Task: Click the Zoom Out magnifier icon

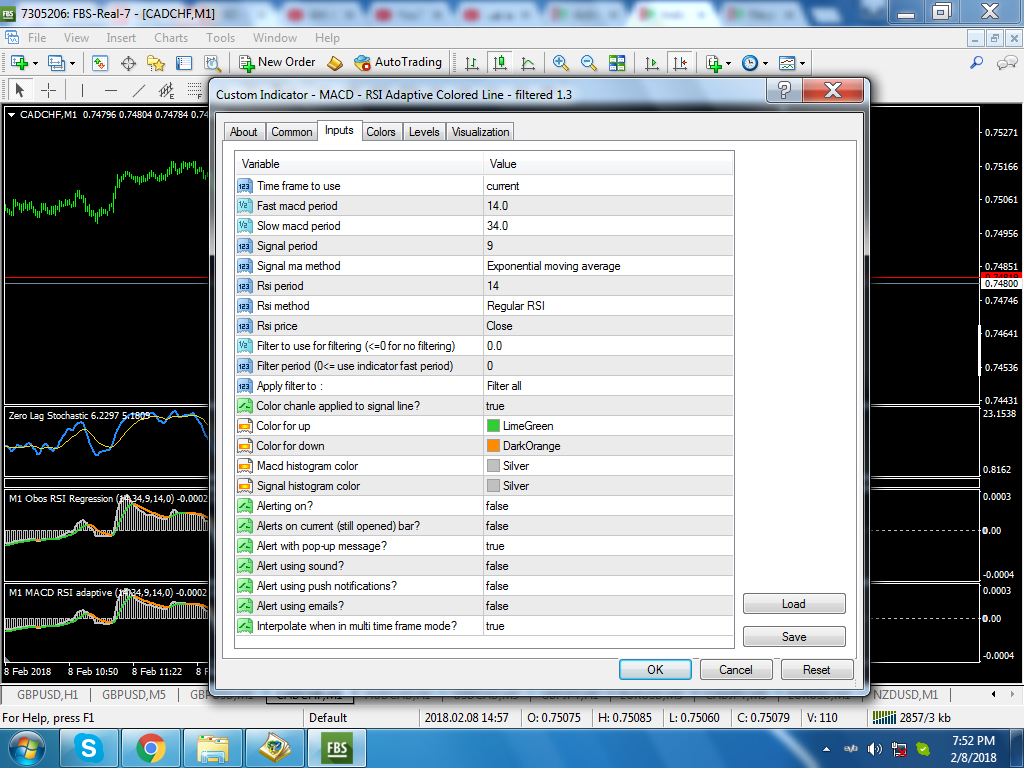Action: click(x=588, y=63)
